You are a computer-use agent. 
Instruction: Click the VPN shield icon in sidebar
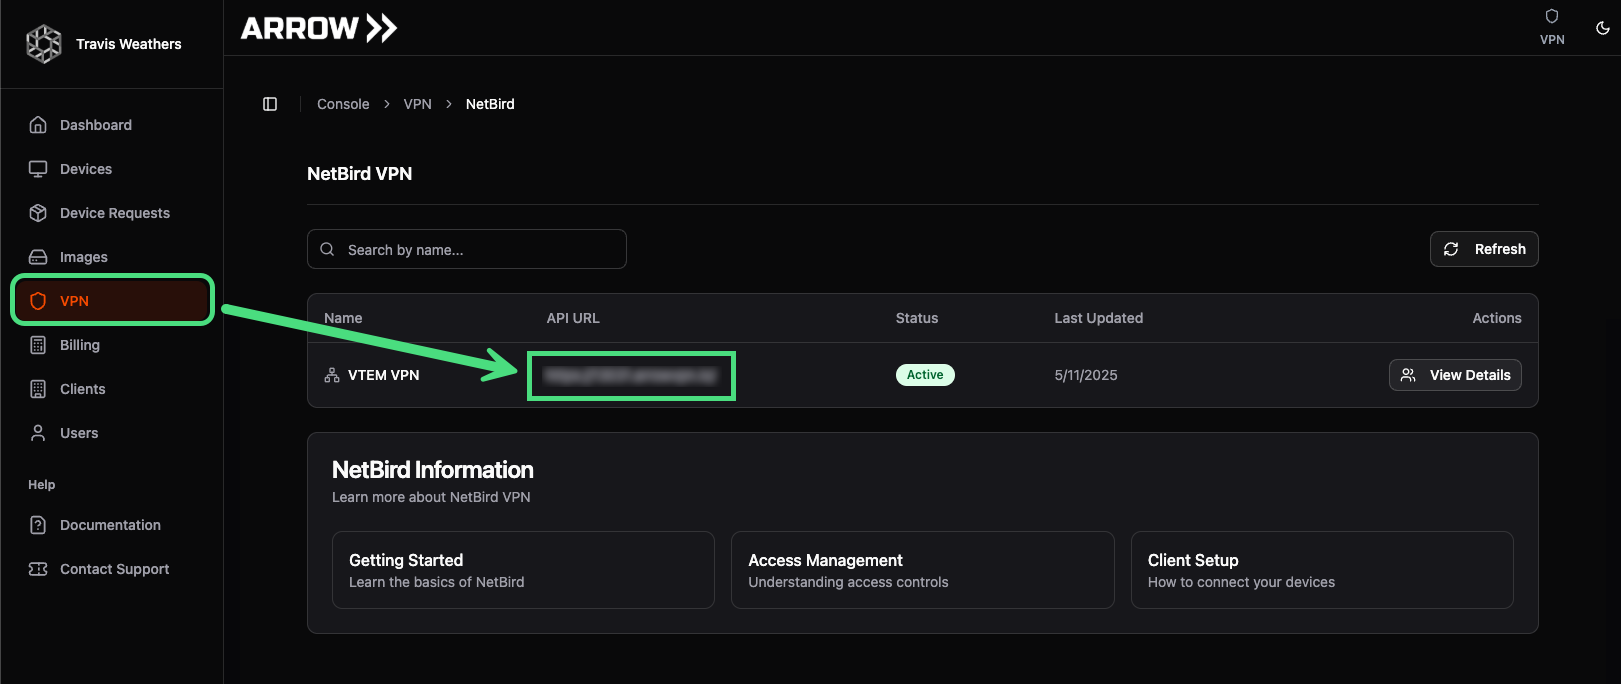point(38,301)
